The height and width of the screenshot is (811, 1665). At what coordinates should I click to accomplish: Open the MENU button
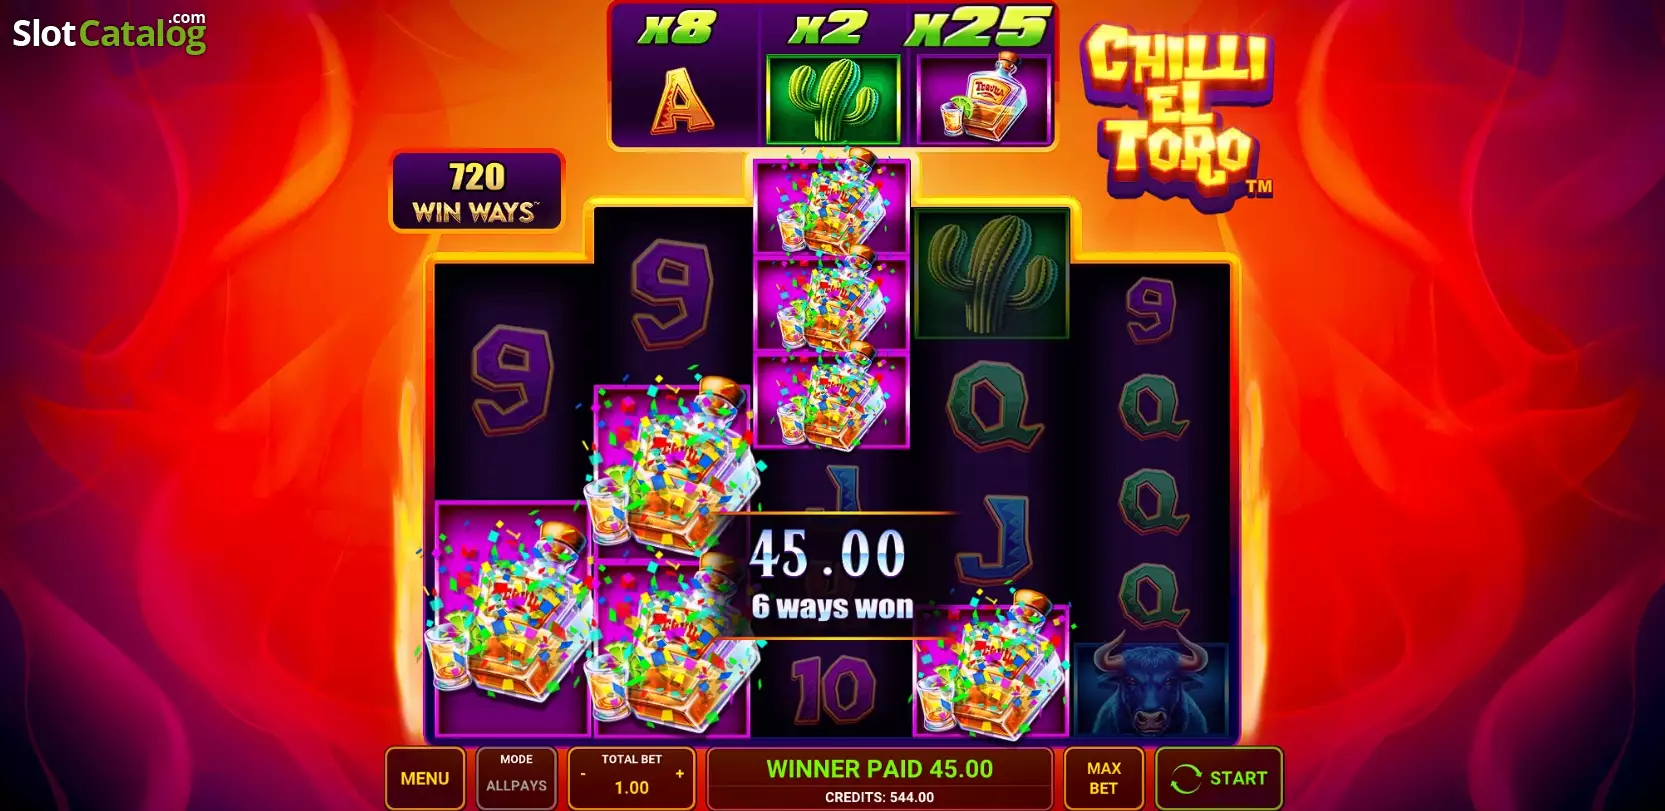[425, 778]
